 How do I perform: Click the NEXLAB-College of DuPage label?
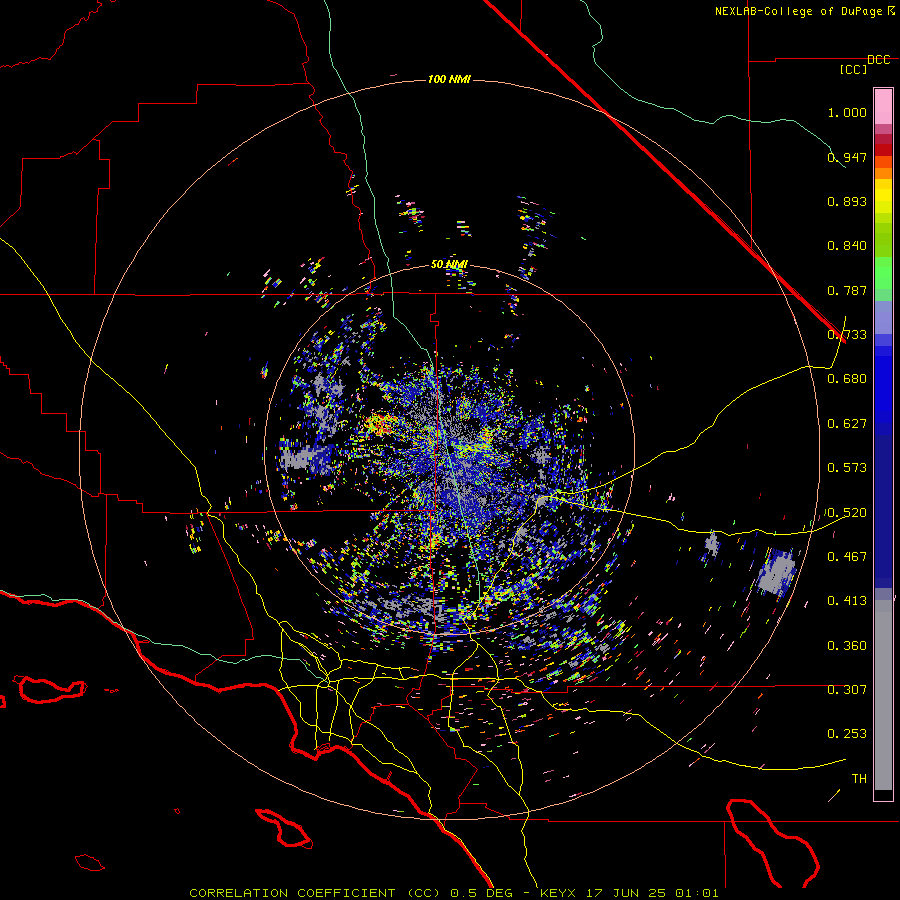tap(804, 11)
